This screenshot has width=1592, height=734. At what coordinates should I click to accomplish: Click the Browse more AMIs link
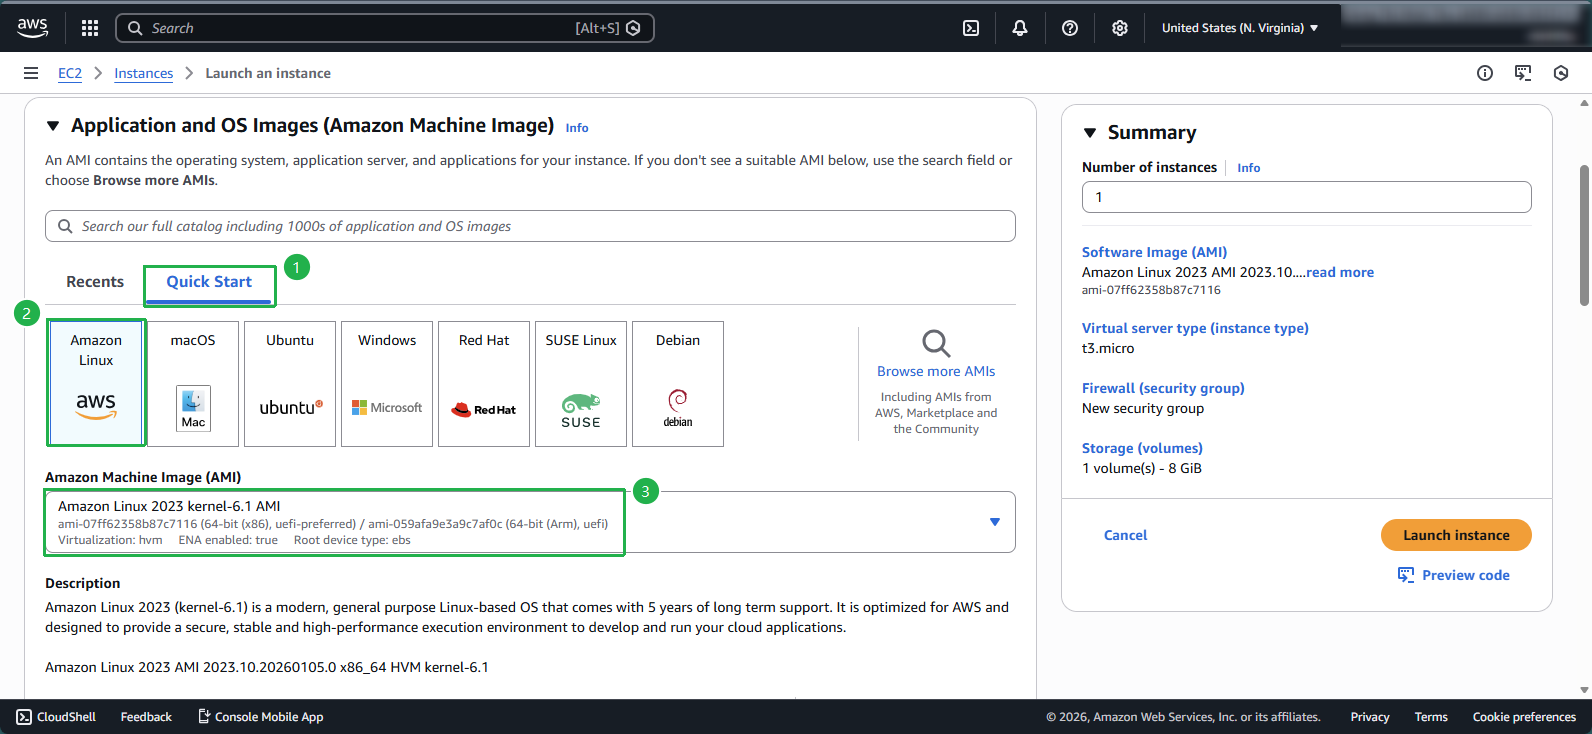pyautogui.click(x=936, y=371)
